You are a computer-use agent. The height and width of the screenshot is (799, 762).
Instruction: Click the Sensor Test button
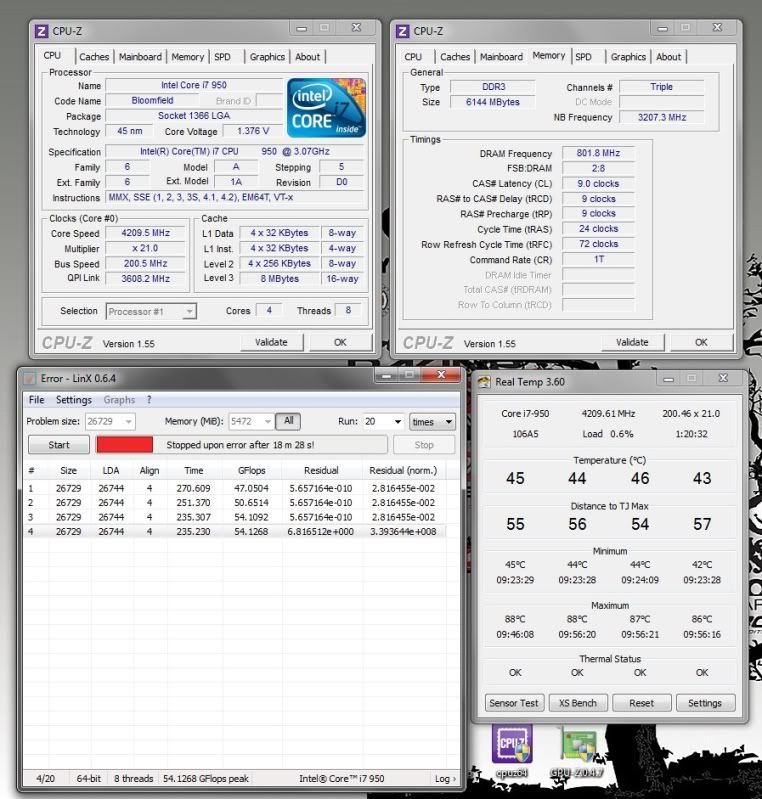coord(512,703)
